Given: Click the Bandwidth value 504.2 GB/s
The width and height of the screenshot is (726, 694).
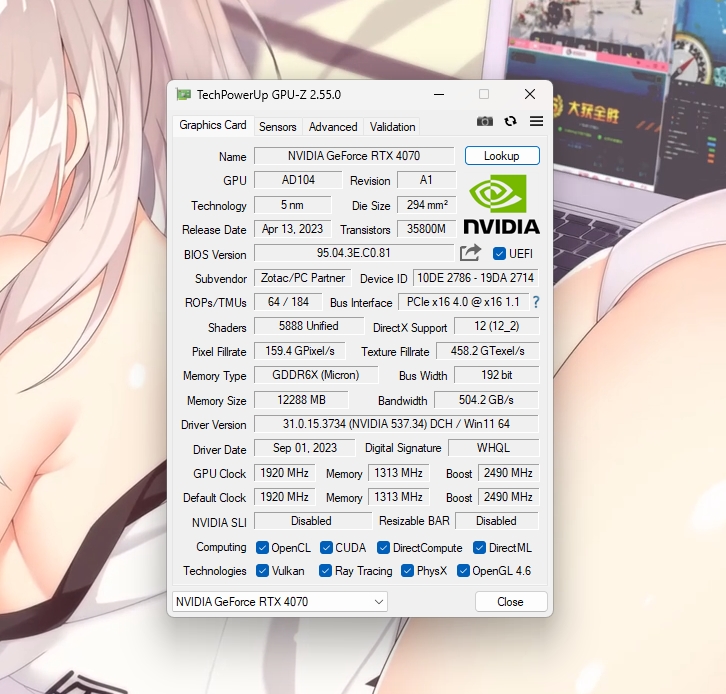Looking at the screenshot, I should pos(486,400).
